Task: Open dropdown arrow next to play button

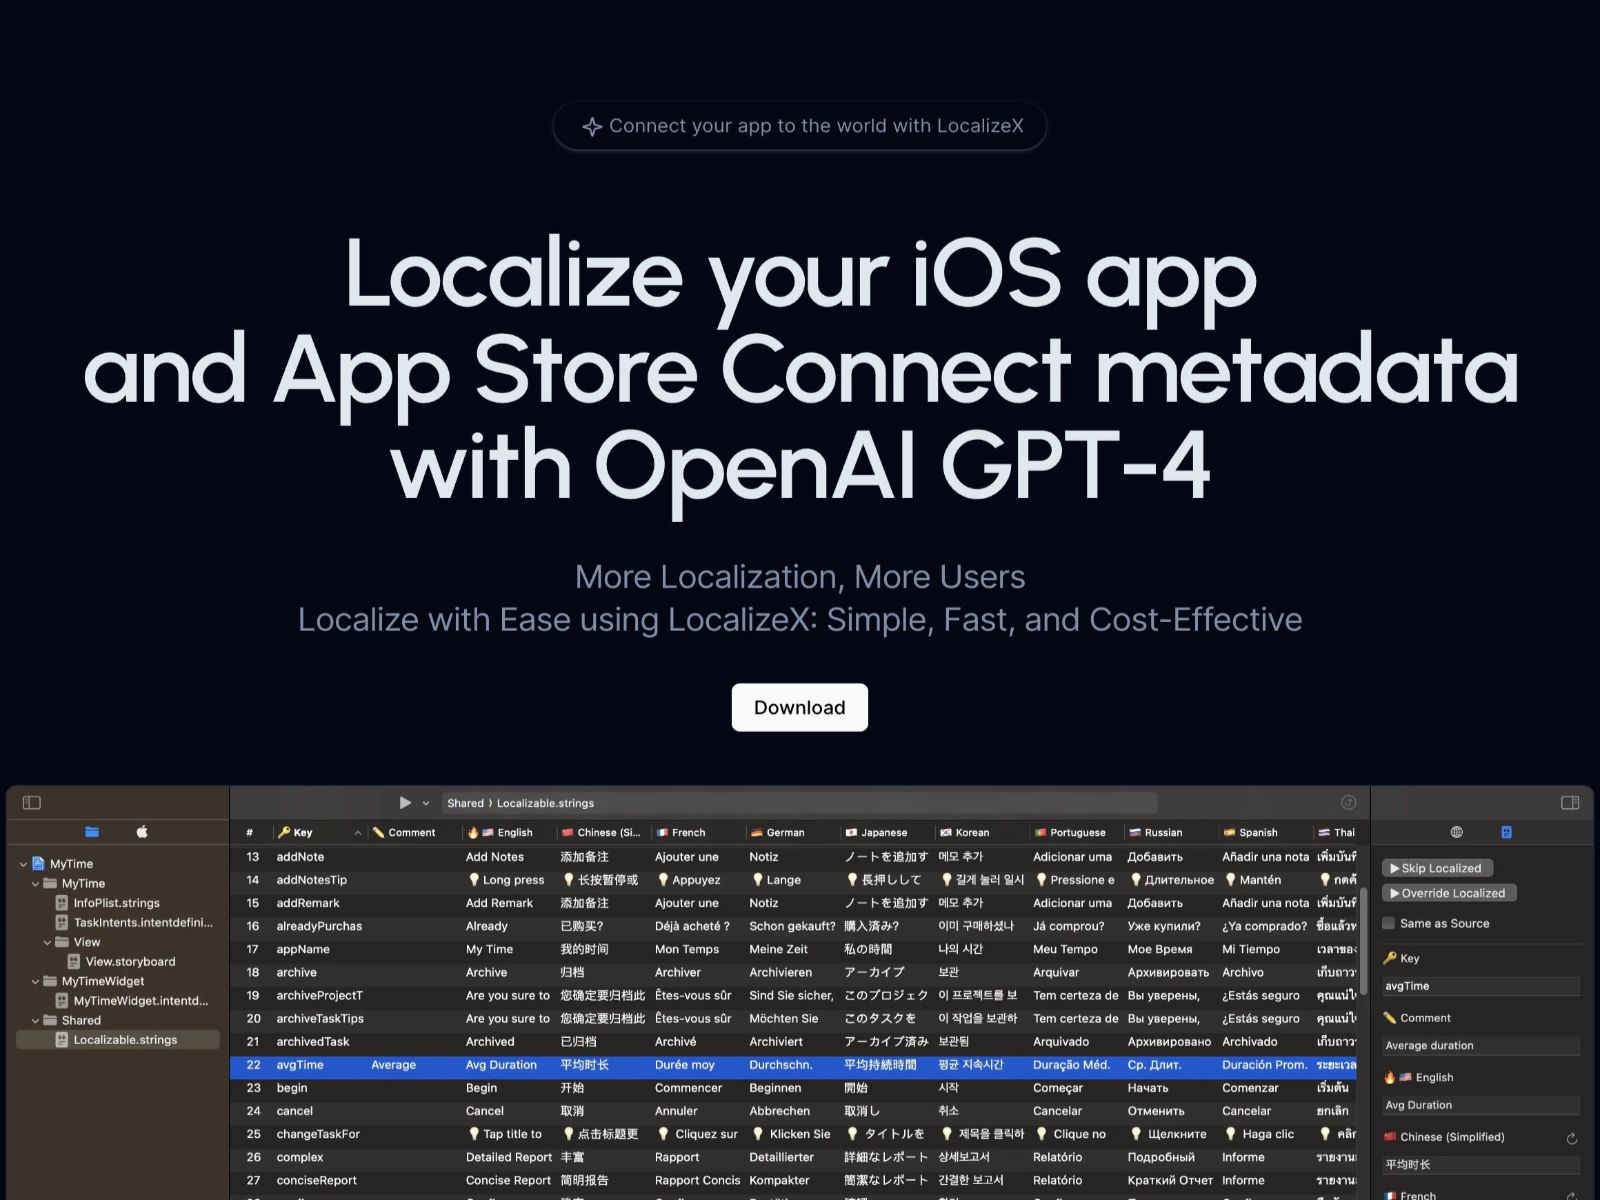Action: (426, 803)
